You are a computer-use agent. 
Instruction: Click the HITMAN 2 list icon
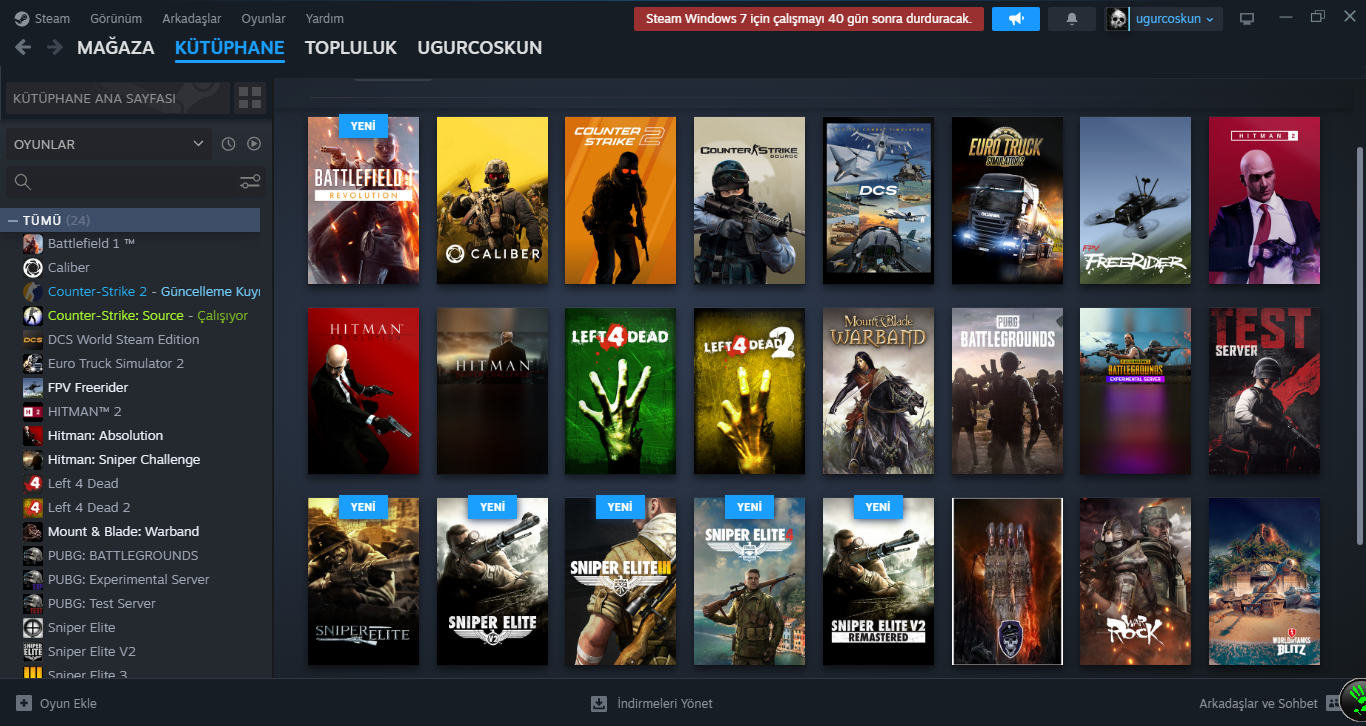(x=32, y=411)
